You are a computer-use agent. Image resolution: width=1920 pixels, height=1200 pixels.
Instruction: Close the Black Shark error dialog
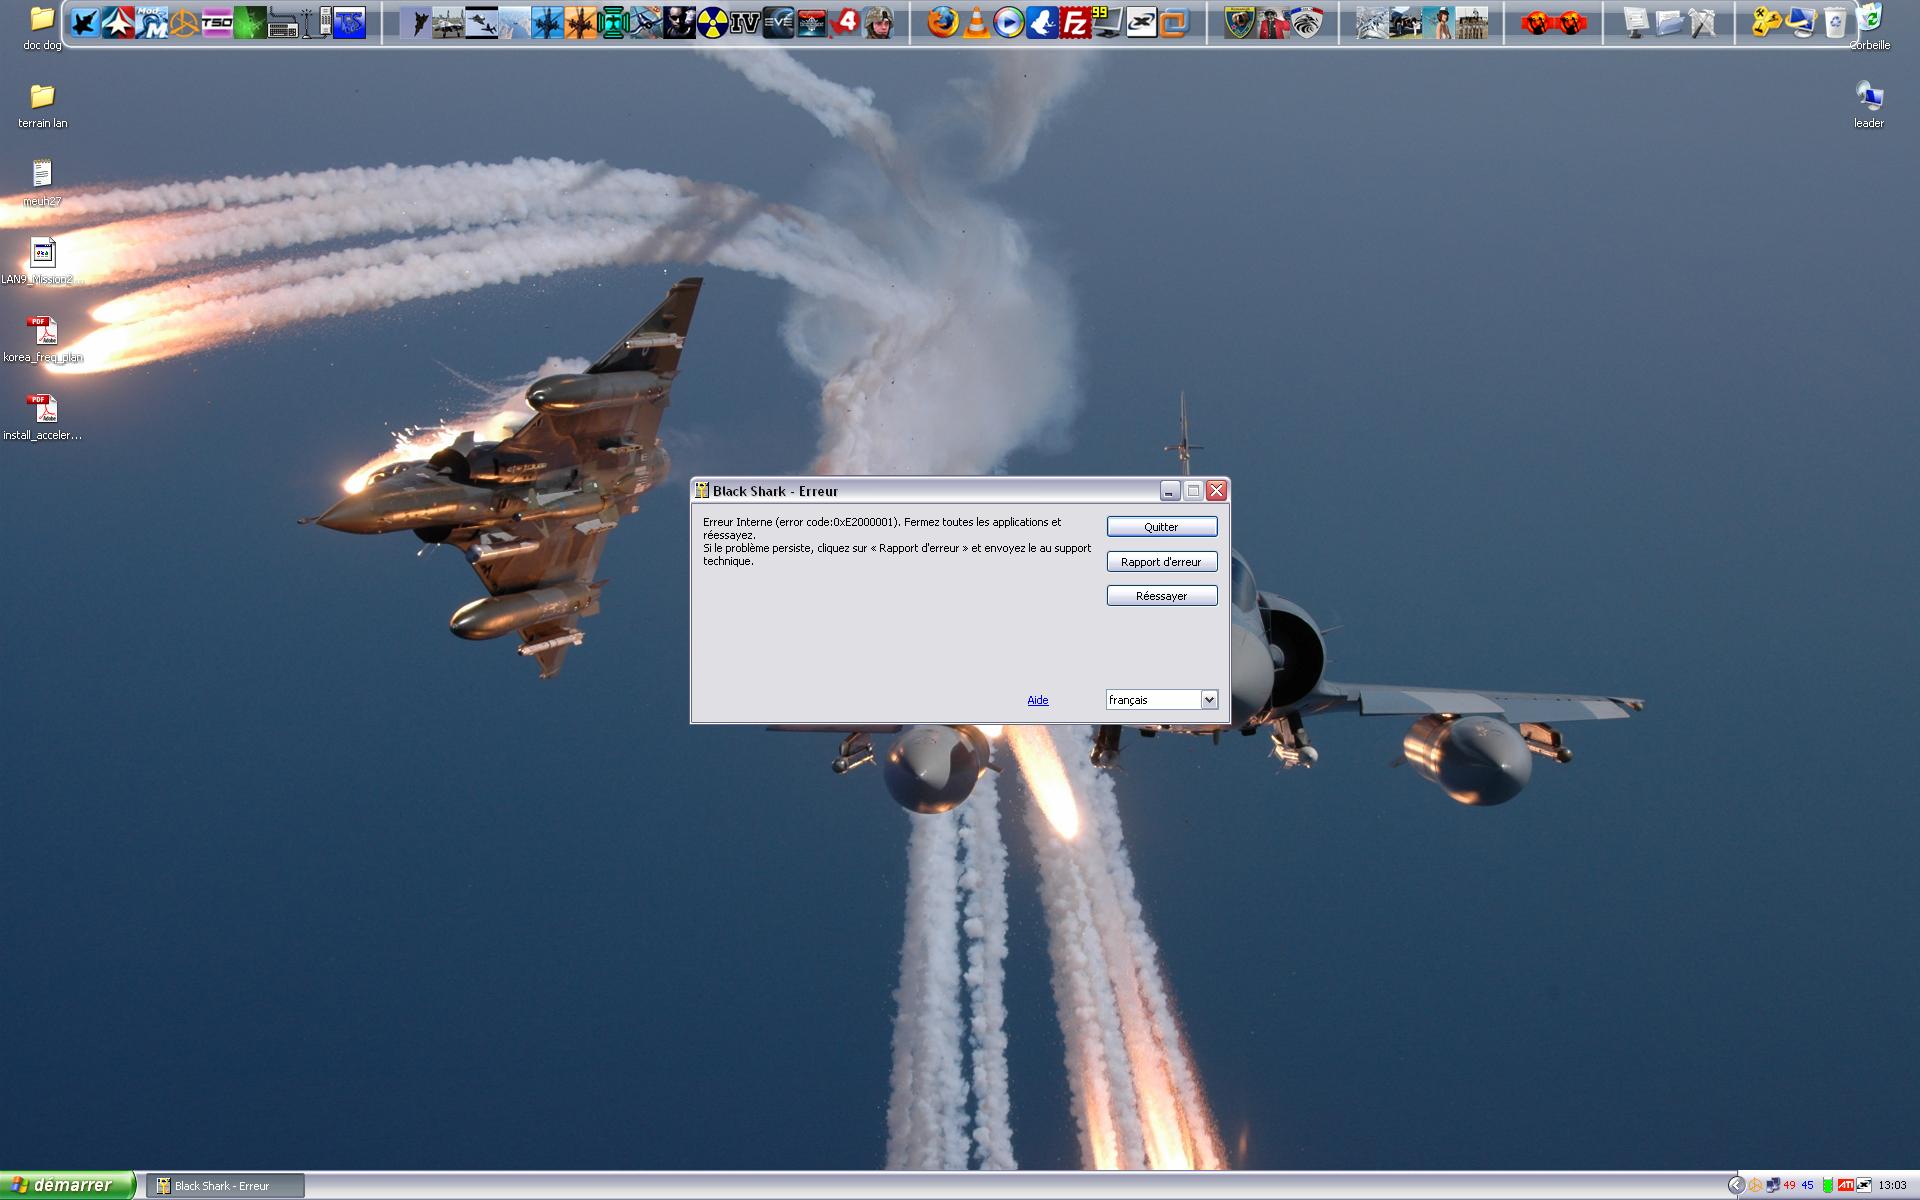coord(1216,491)
